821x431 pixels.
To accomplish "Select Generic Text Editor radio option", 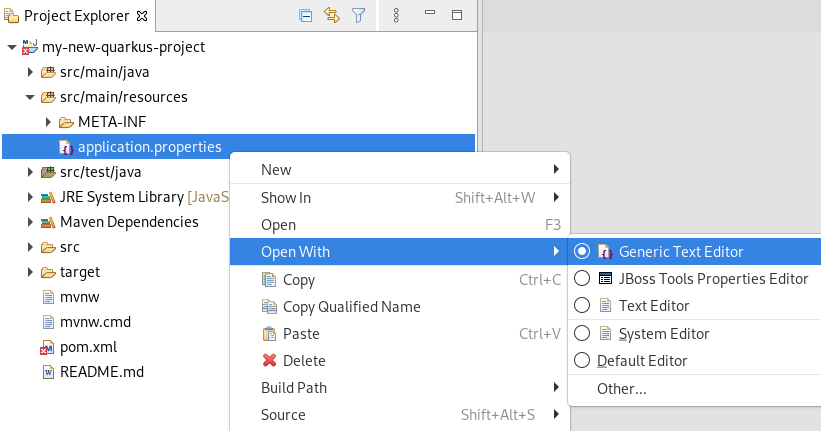I will click(x=582, y=252).
